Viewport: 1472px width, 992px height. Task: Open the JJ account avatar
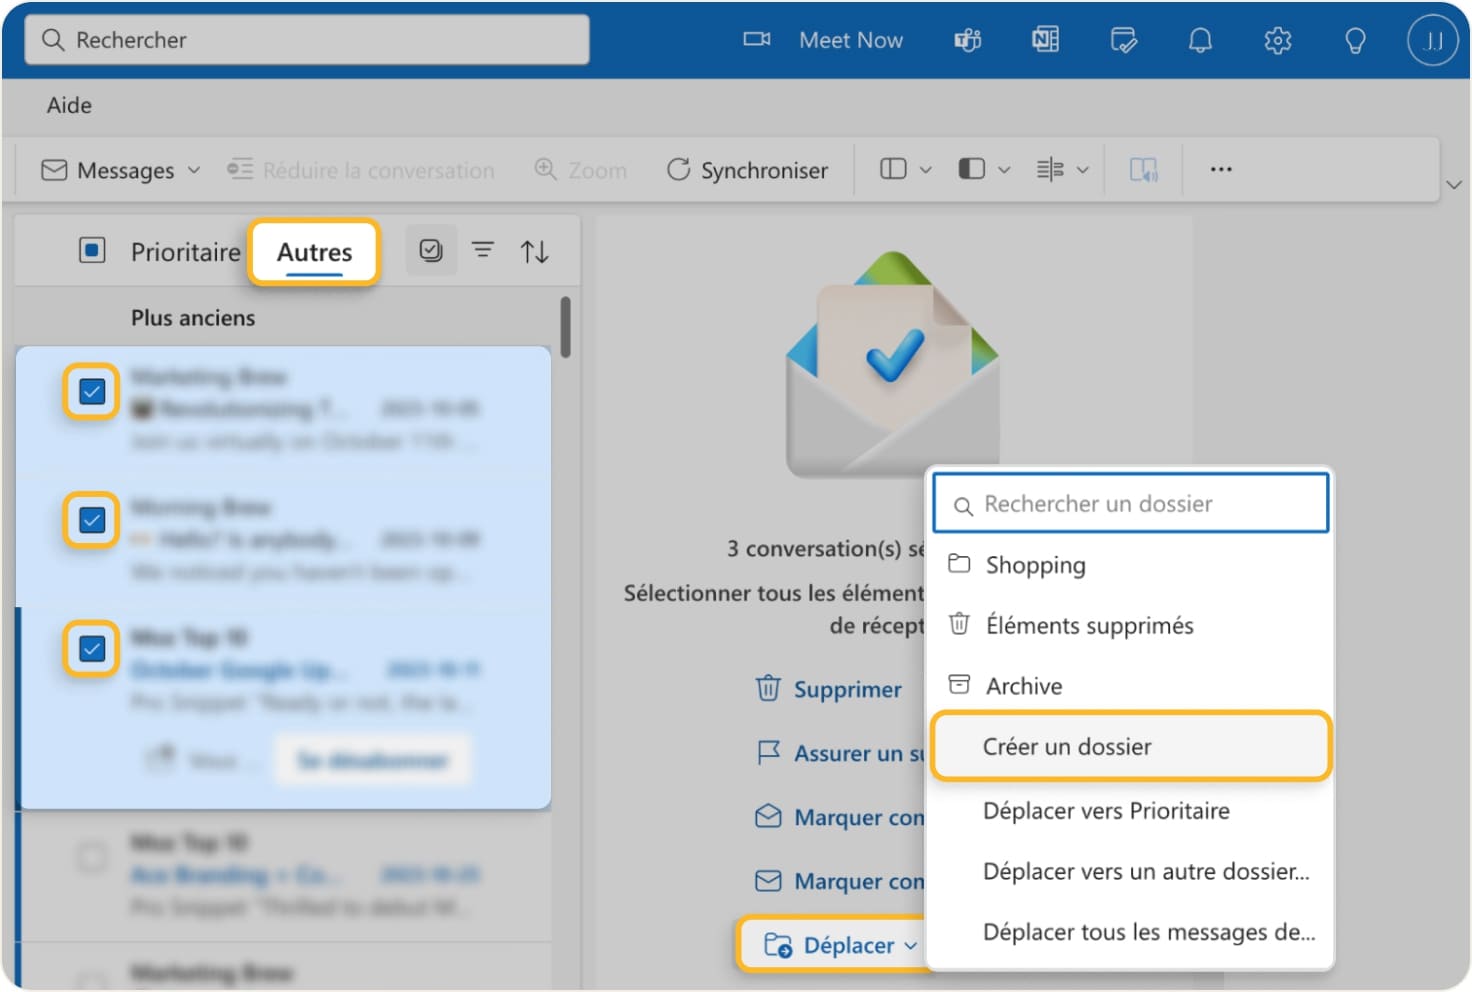[1432, 40]
